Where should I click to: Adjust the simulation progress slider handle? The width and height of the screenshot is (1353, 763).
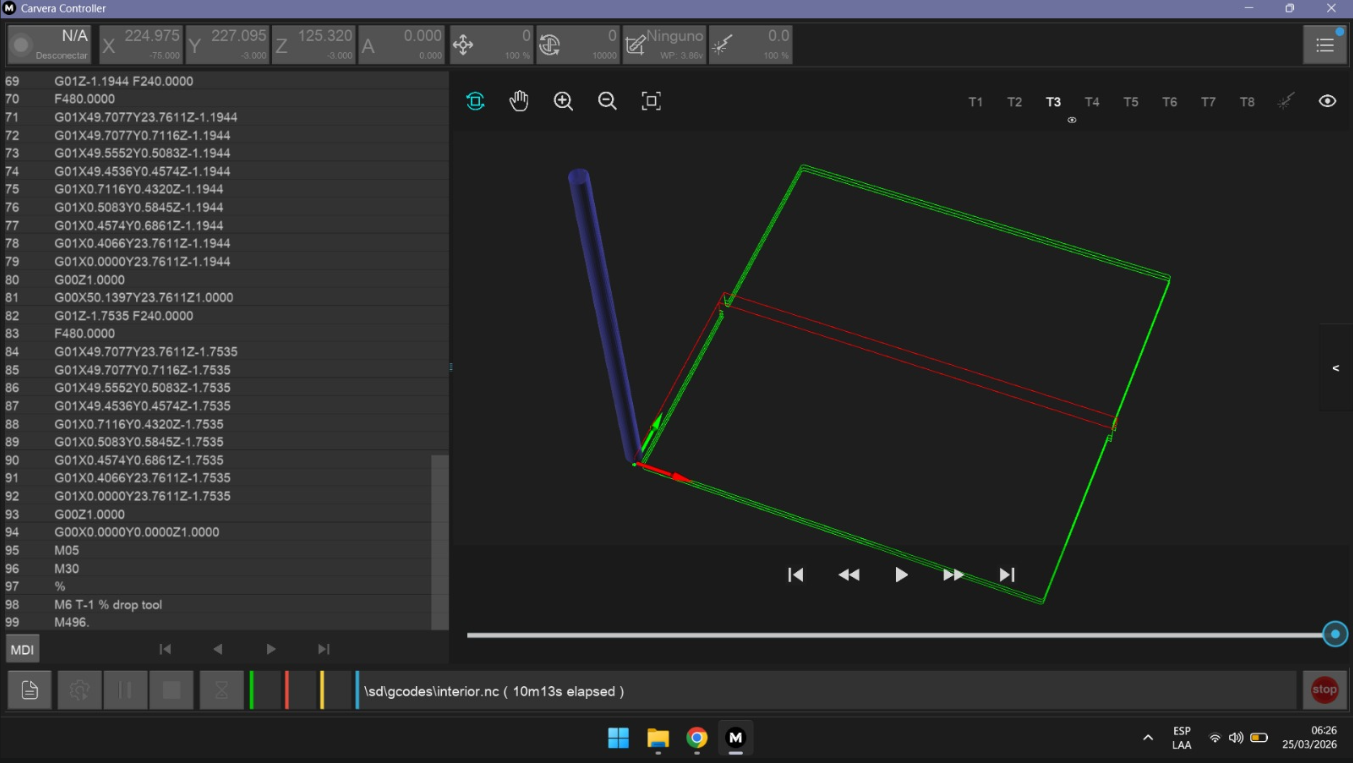click(1335, 634)
